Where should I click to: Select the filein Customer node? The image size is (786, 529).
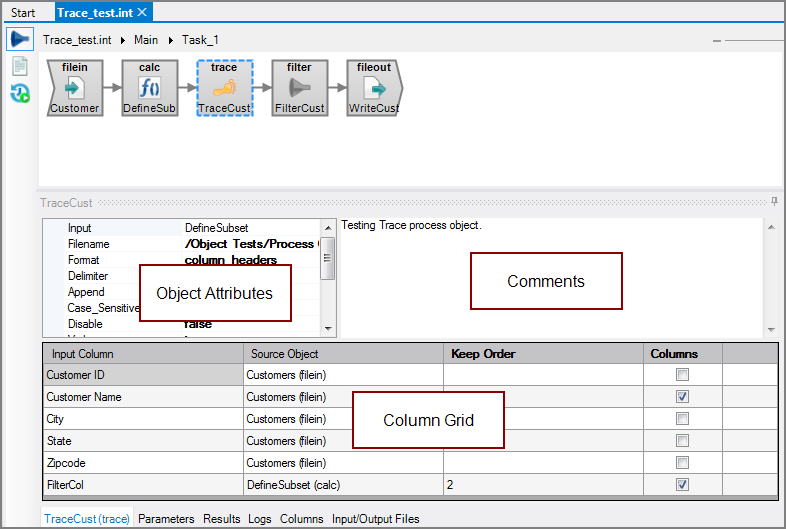coord(75,88)
